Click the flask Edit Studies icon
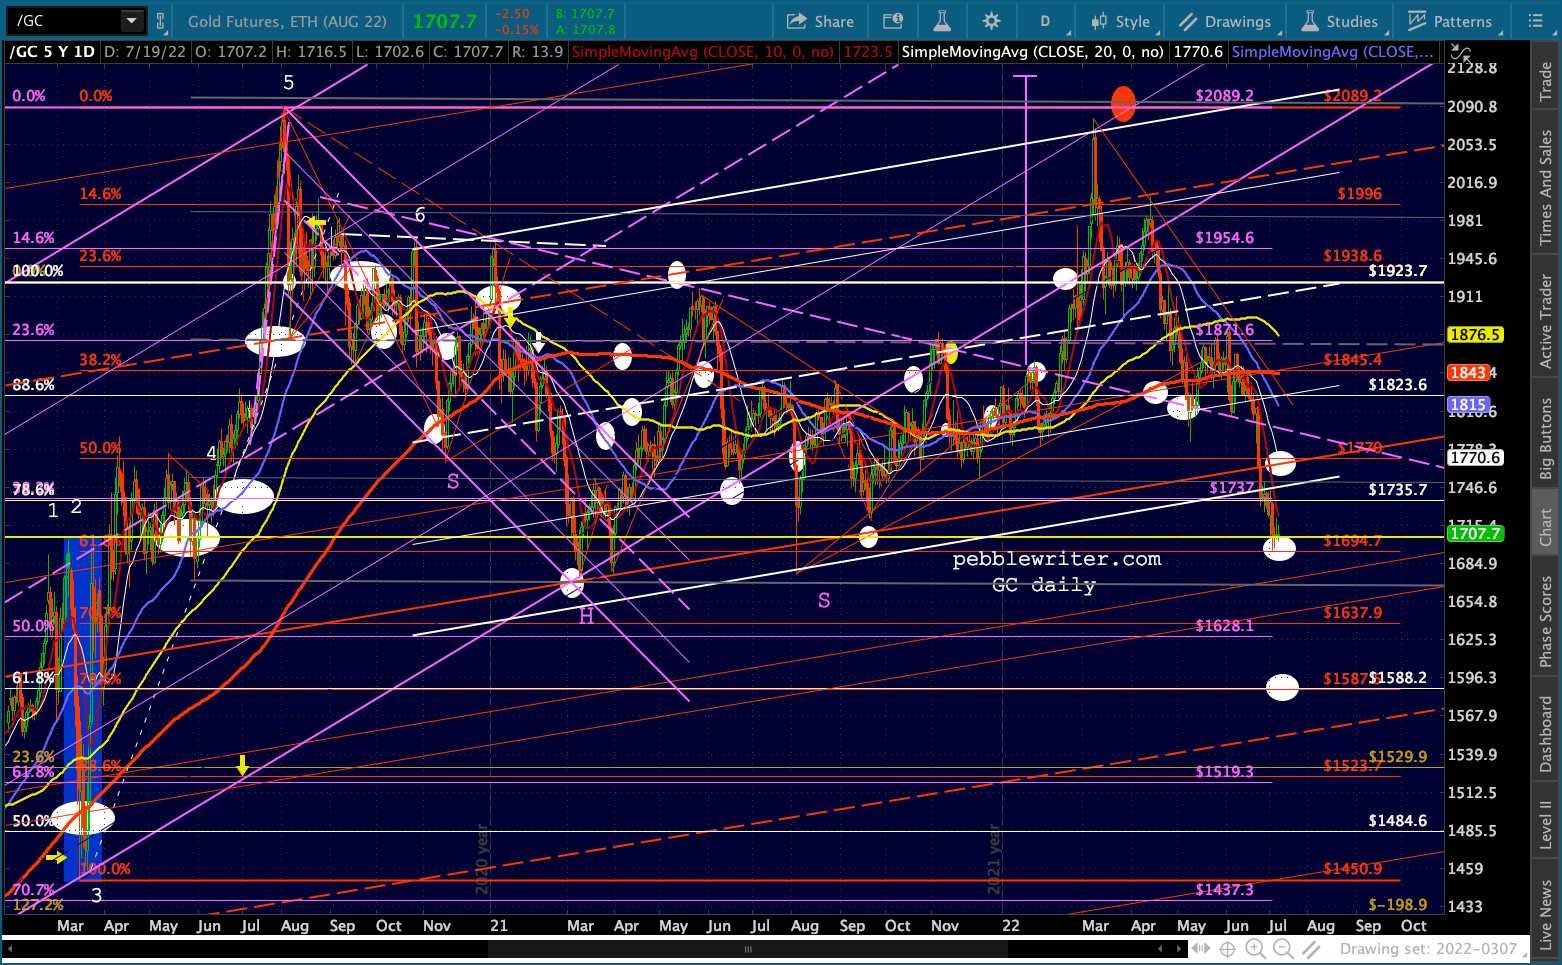 942,21
